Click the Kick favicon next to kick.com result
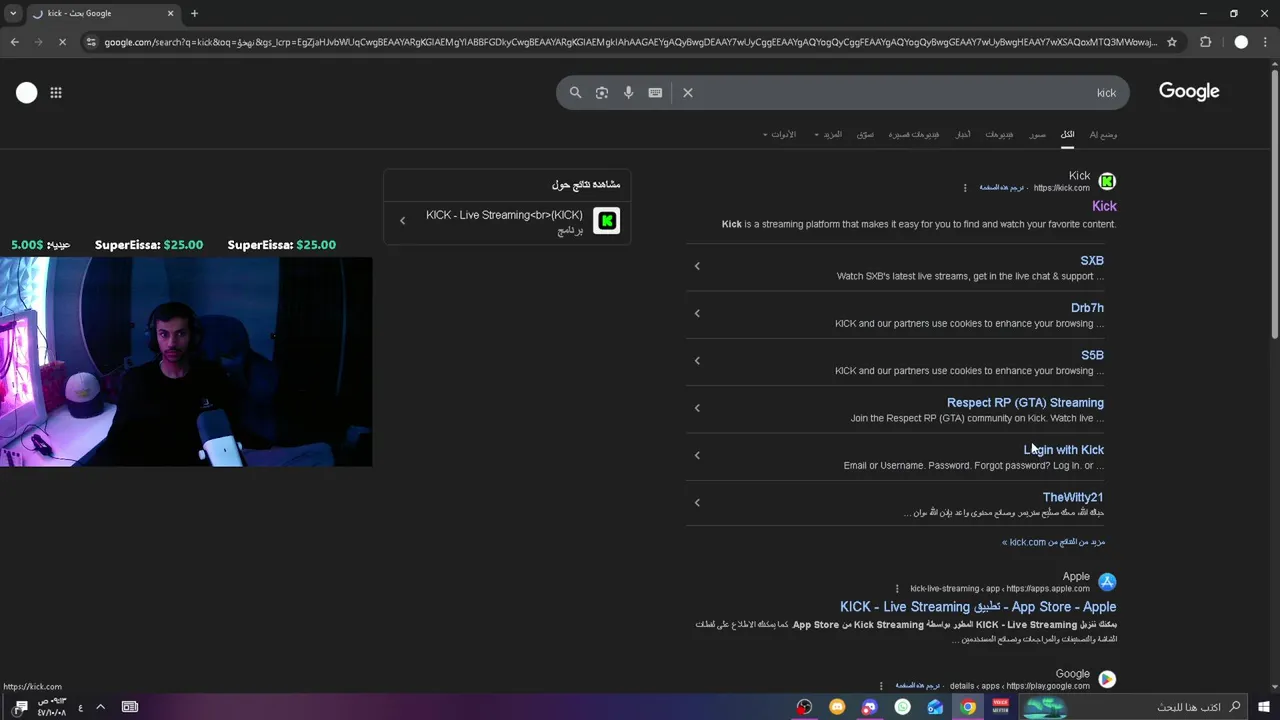This screenshot has width=1280, height=720. 1107,181
